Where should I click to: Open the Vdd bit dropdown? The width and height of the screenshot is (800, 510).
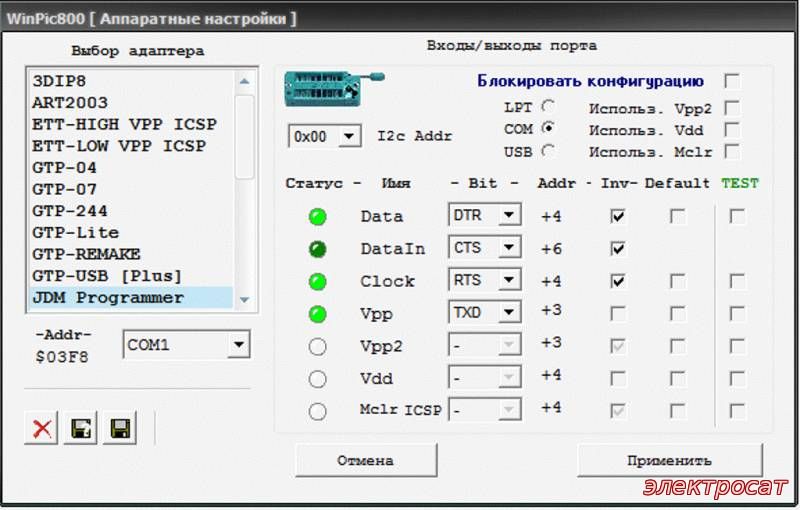click(485, 378)
